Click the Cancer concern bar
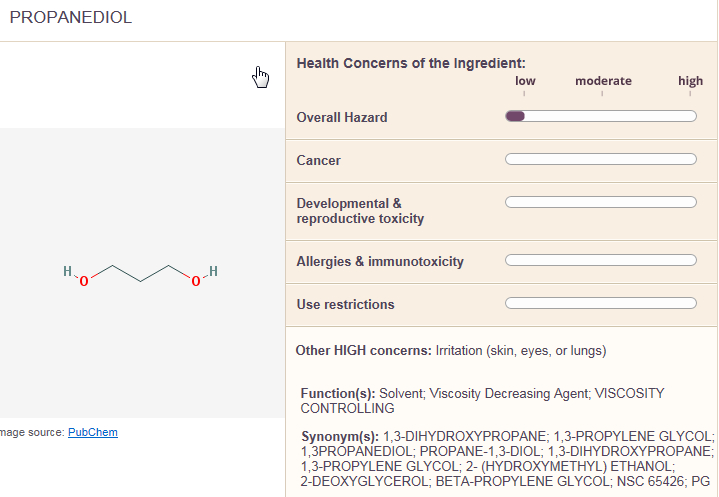The image size is (719, 497). (x=601, y=160)
